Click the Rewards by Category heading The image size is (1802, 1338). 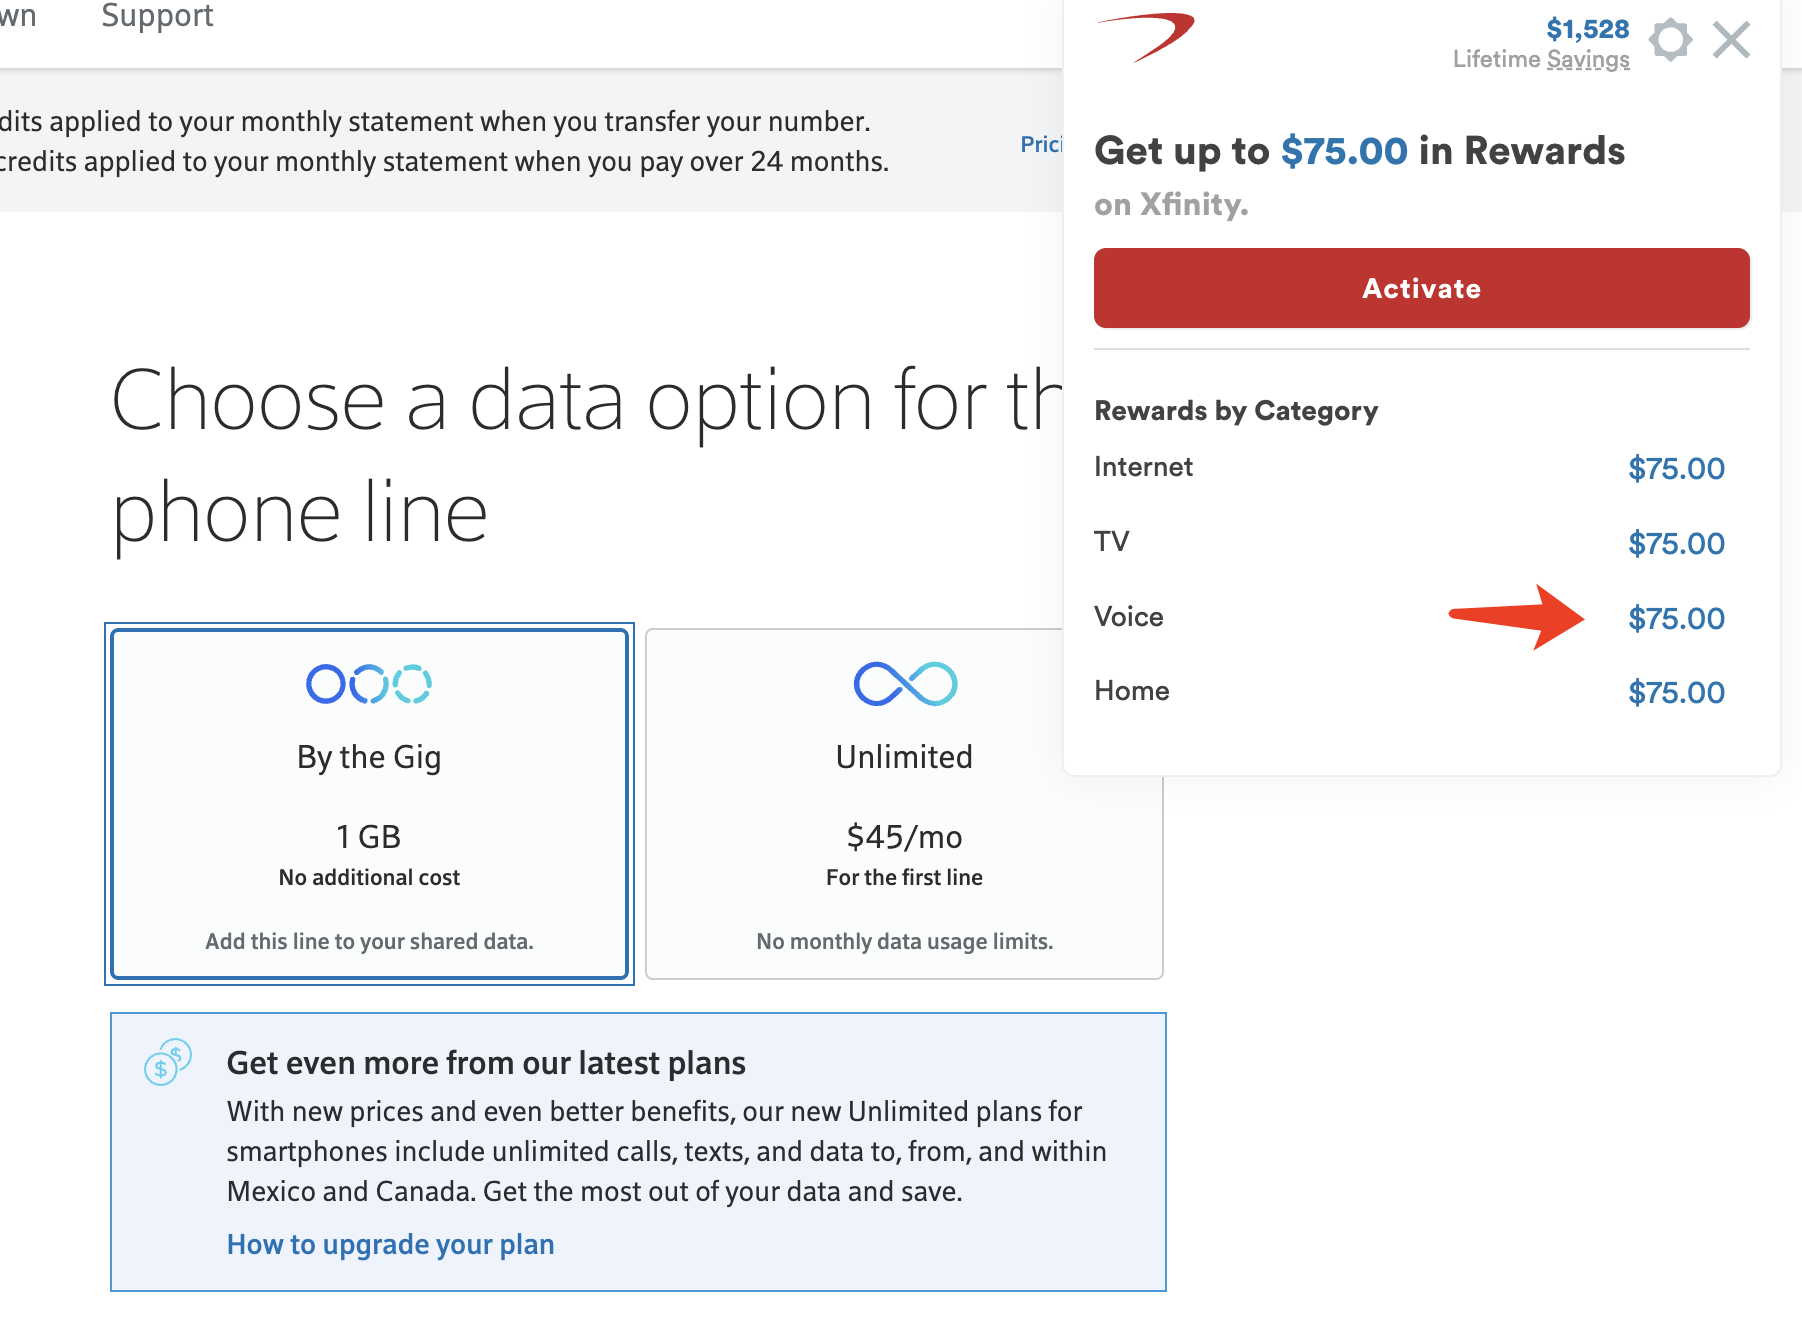(x=1236, y=411)
